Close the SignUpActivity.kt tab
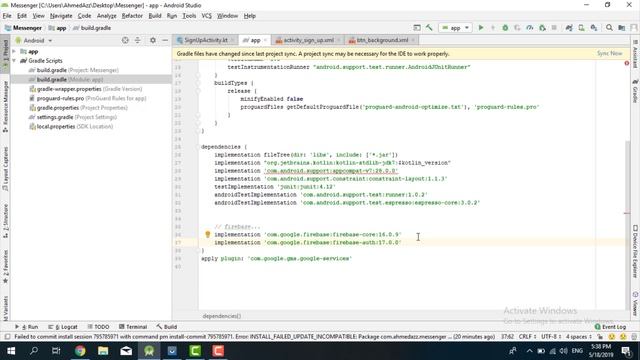Viewport: 640px width, 360px height. [232, 40]
